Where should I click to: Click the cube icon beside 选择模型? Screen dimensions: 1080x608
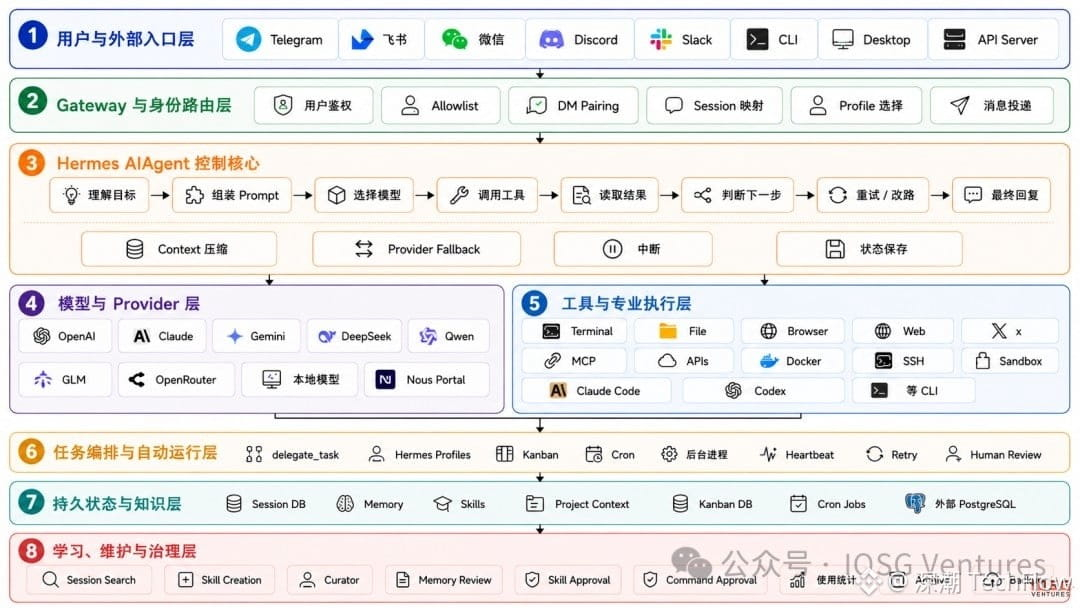(336, 195)
